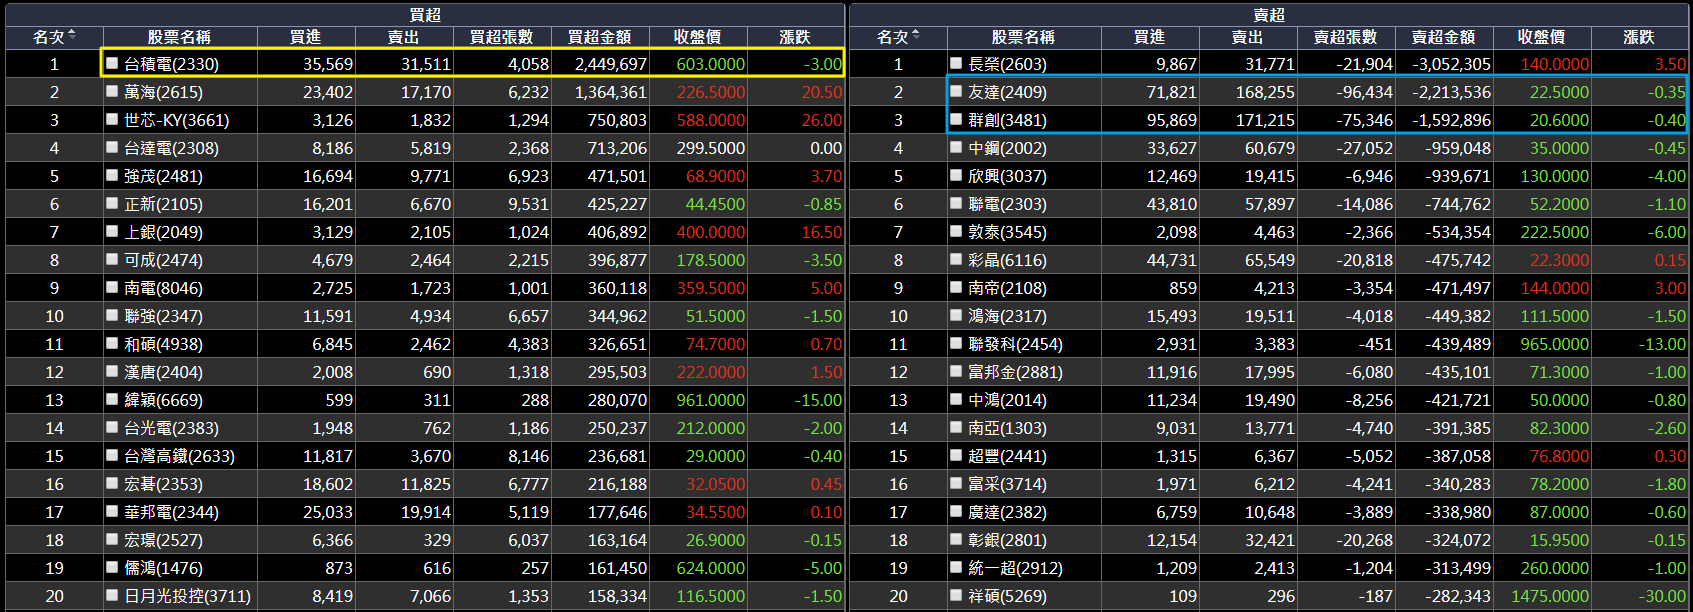The width and height of the screenshot is (1693, 612).
Task: Tick the checkbox for 聯電(2303)
Action: click(956, 203)
